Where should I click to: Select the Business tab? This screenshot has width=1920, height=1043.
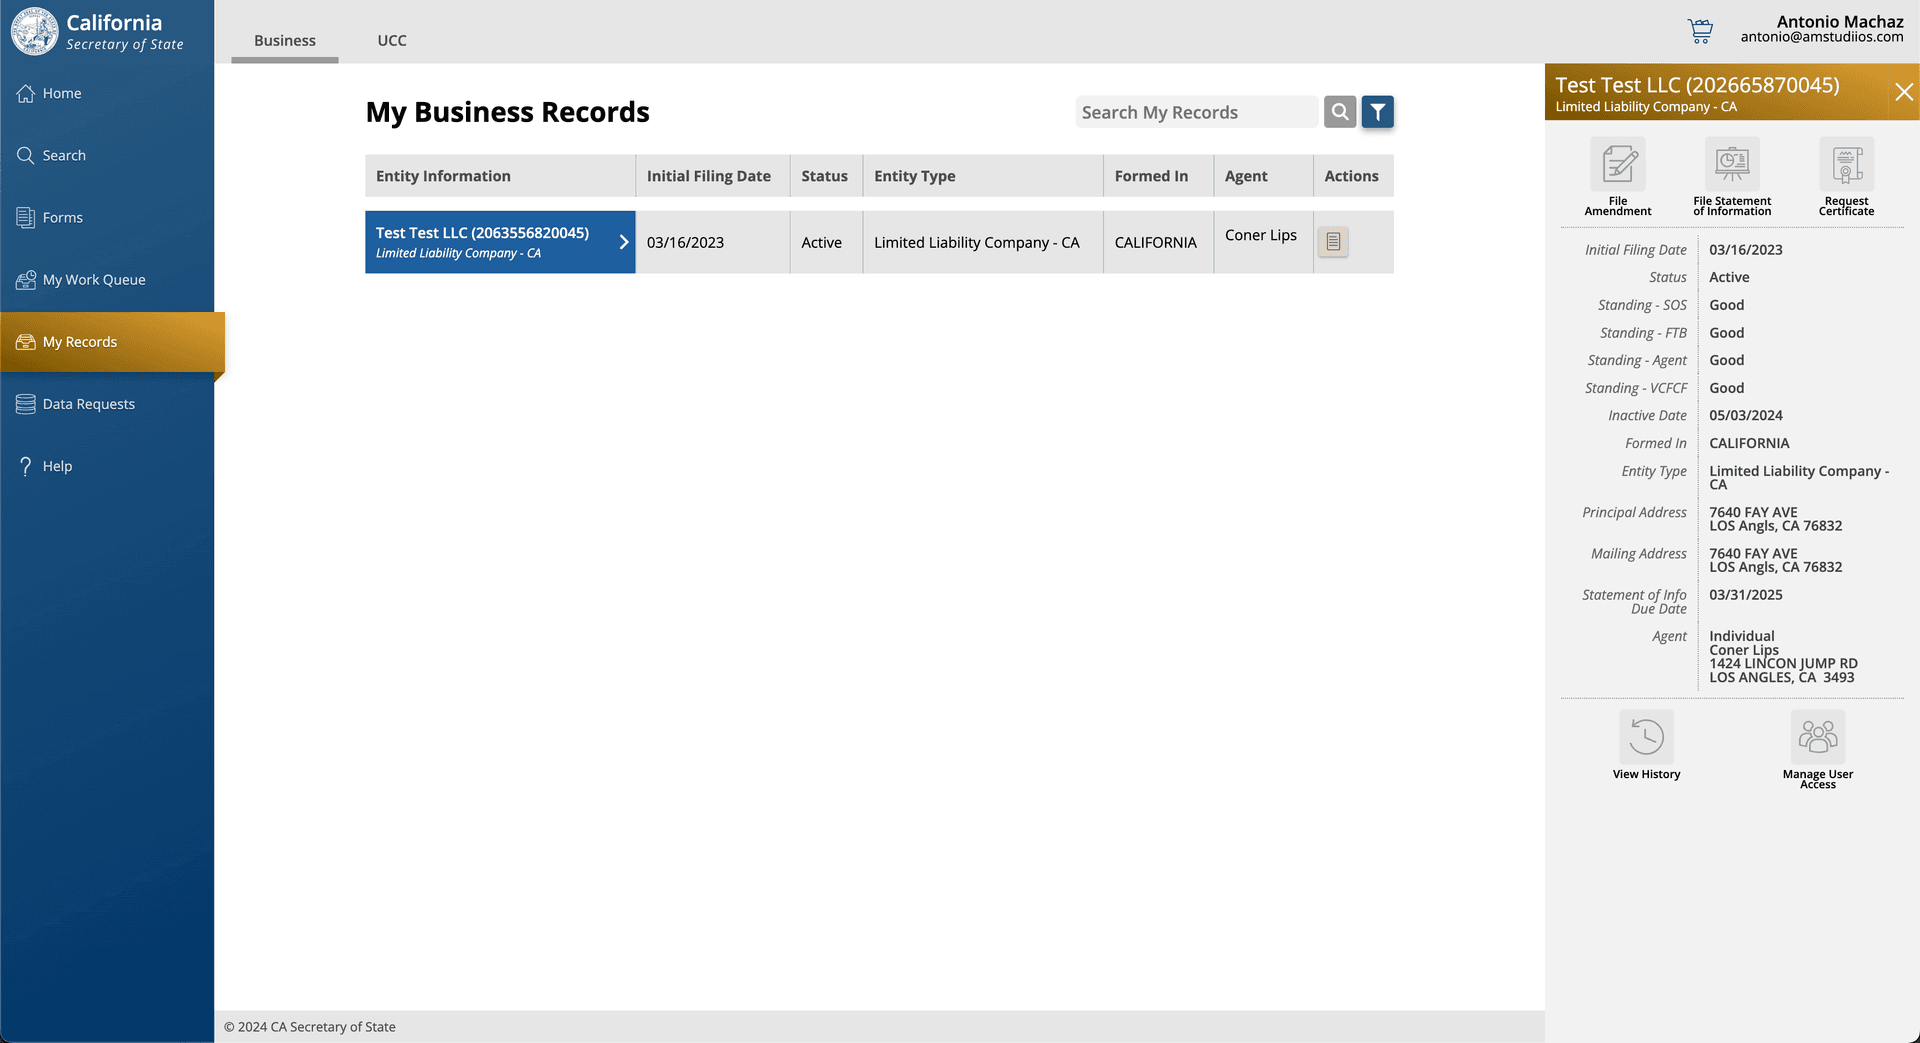coord(285,41)
